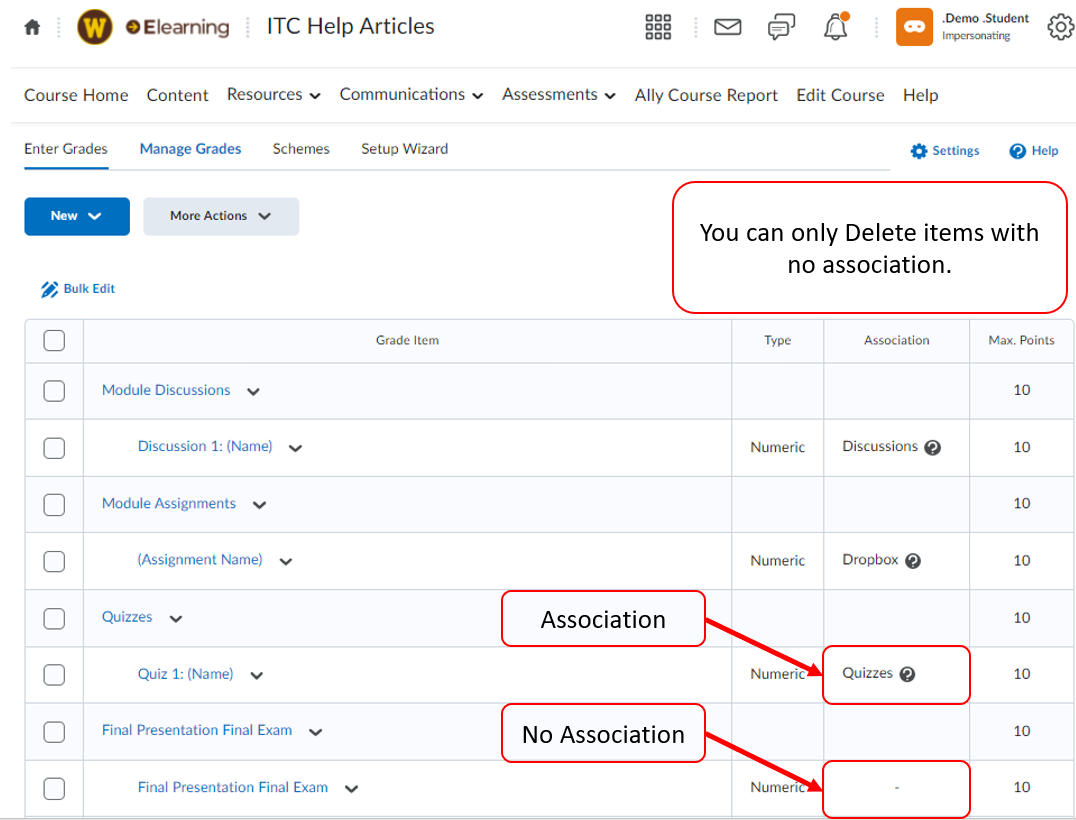The width and height of the screenshot is (1076, 820).
Task: Open the Ally Course Report link
Action: [706, 95]
